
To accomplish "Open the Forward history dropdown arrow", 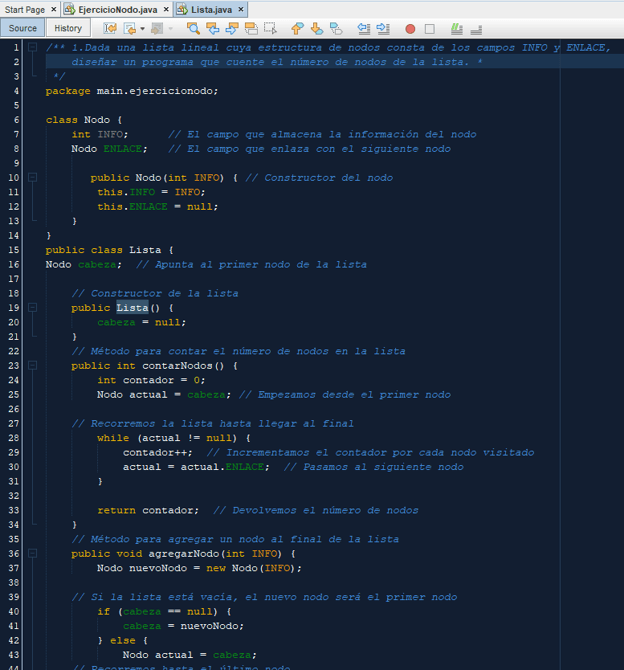I will pos(171,29).
